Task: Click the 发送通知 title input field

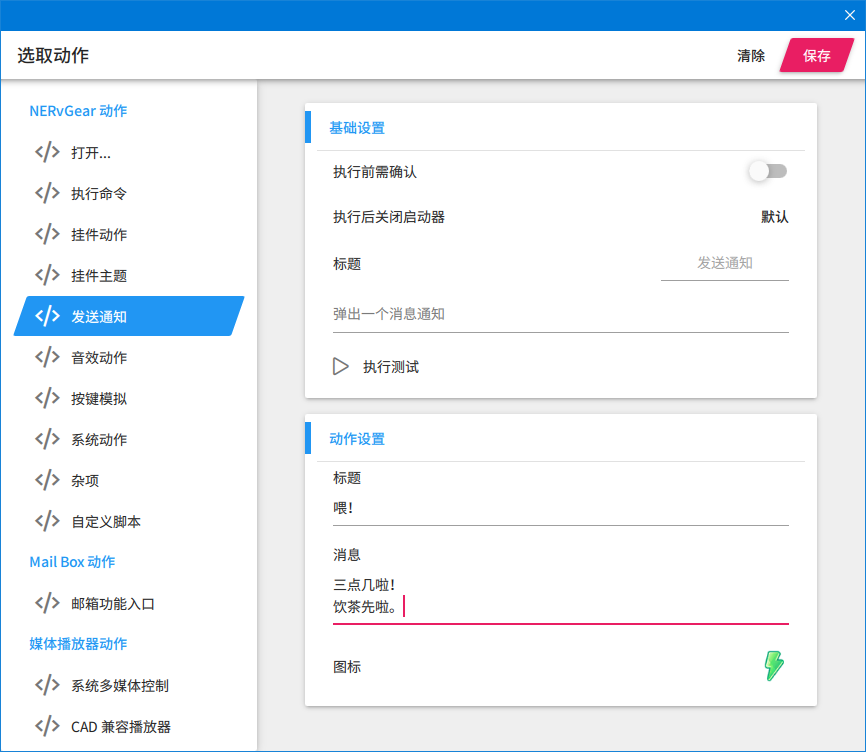Action: coord(725,264)
